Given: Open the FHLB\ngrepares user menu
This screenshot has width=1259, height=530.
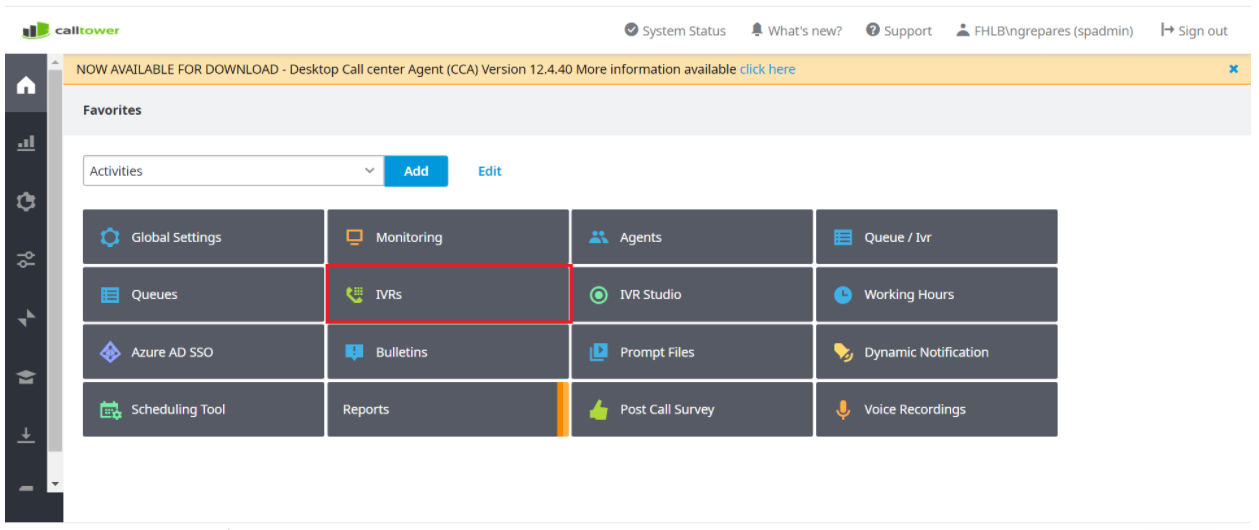Looking at the screenshot, I should click(x=1045, y=31).
